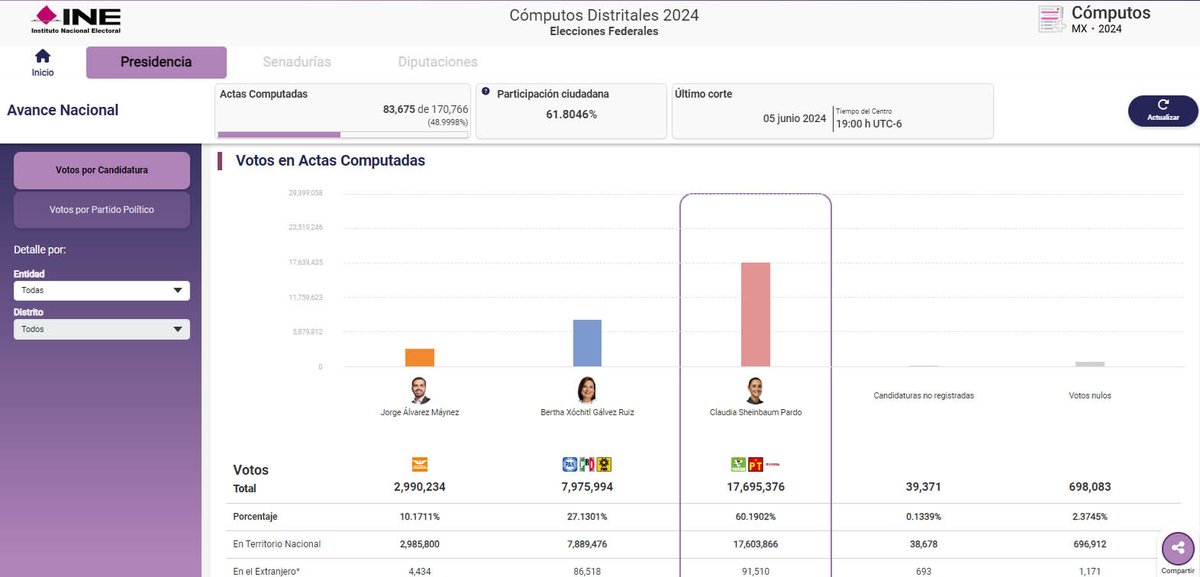Click the Morena party logo
Screen dimensions: 1200x577
[773, 464]
